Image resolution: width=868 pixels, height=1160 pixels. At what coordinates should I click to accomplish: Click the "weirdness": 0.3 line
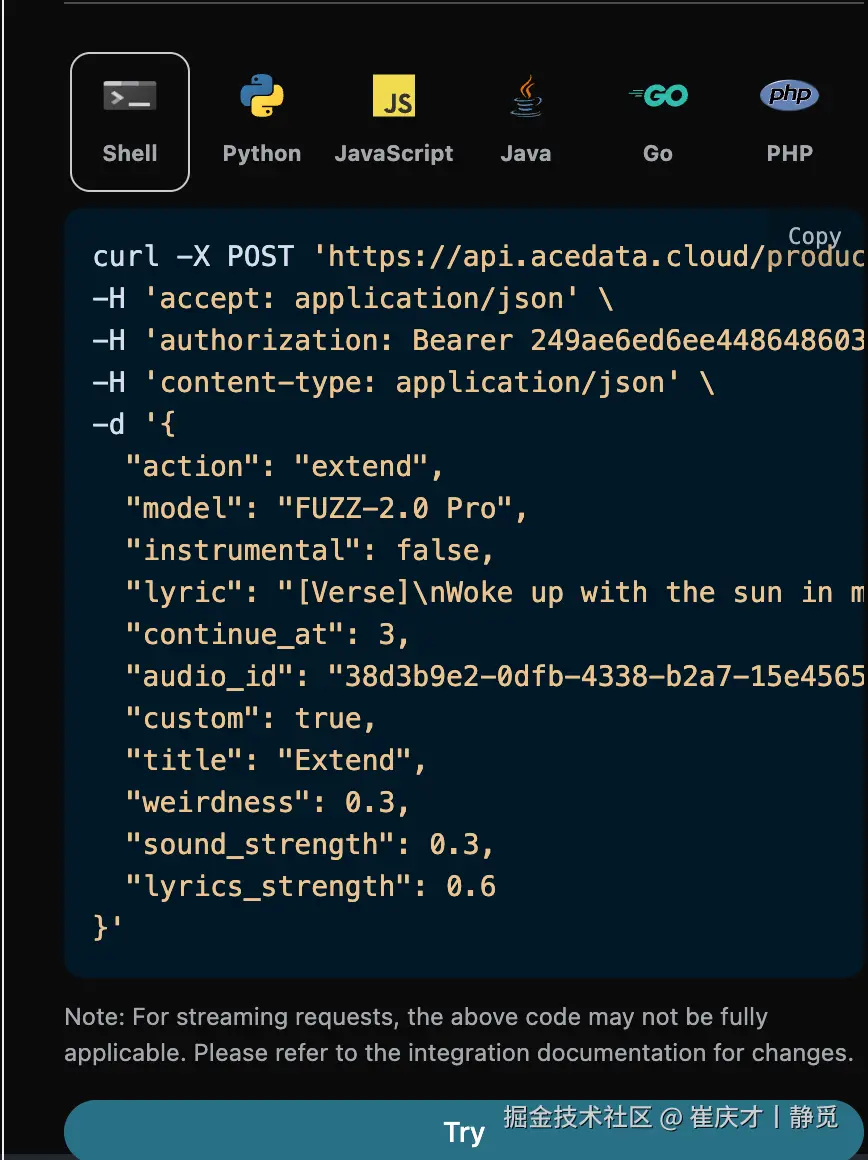pyautogui.click(x=268, y=802)
